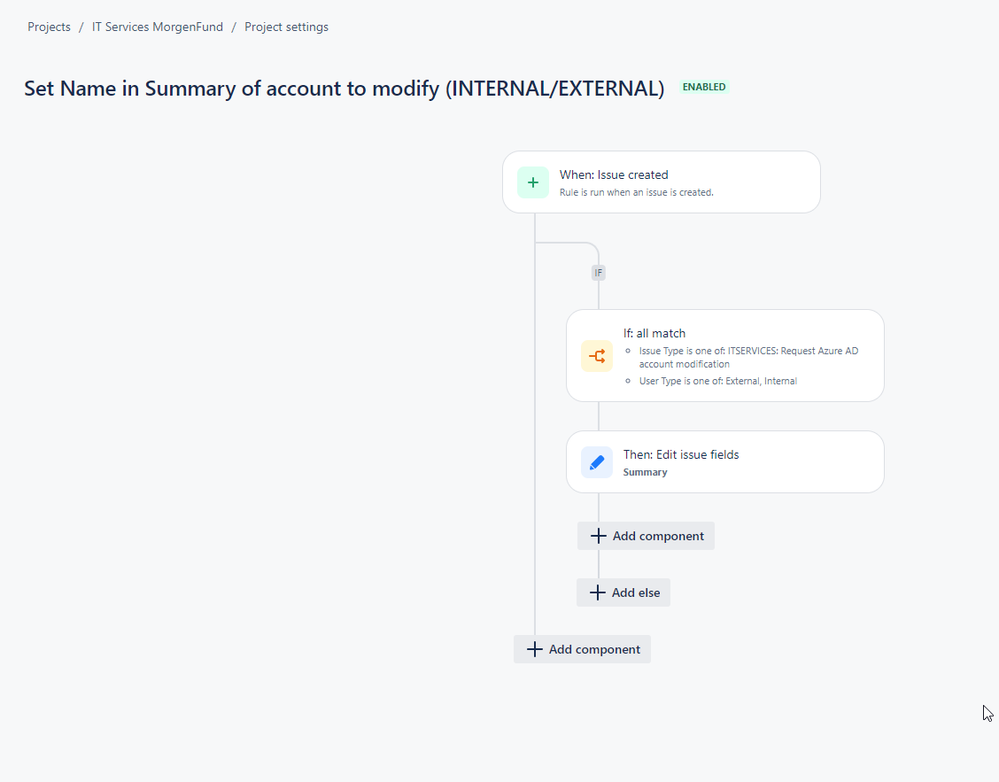
Task: Select the When: Issue created trigger heading
Action: (614, 175)
